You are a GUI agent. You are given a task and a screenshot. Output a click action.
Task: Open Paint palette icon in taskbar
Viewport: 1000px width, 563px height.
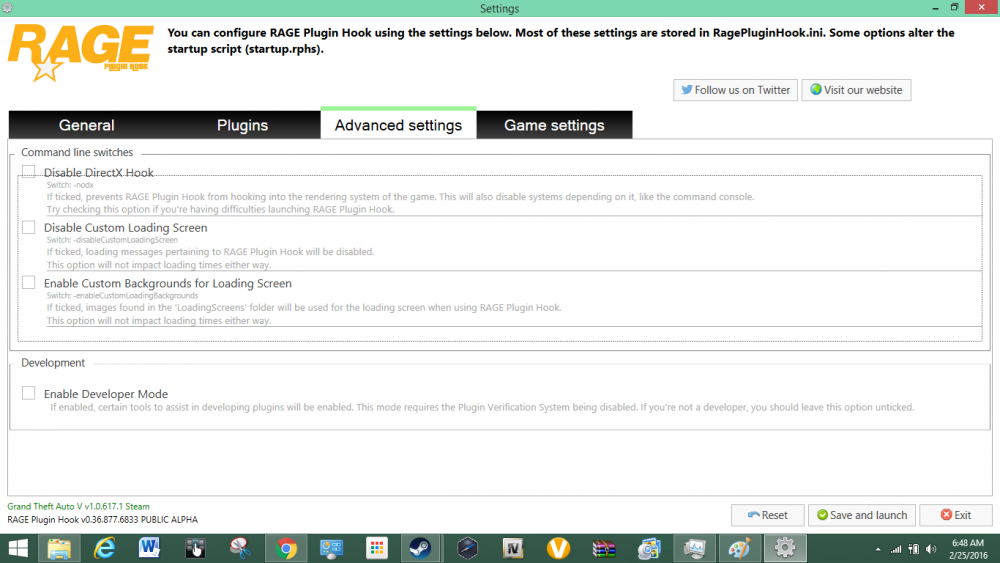coord(739,548)
